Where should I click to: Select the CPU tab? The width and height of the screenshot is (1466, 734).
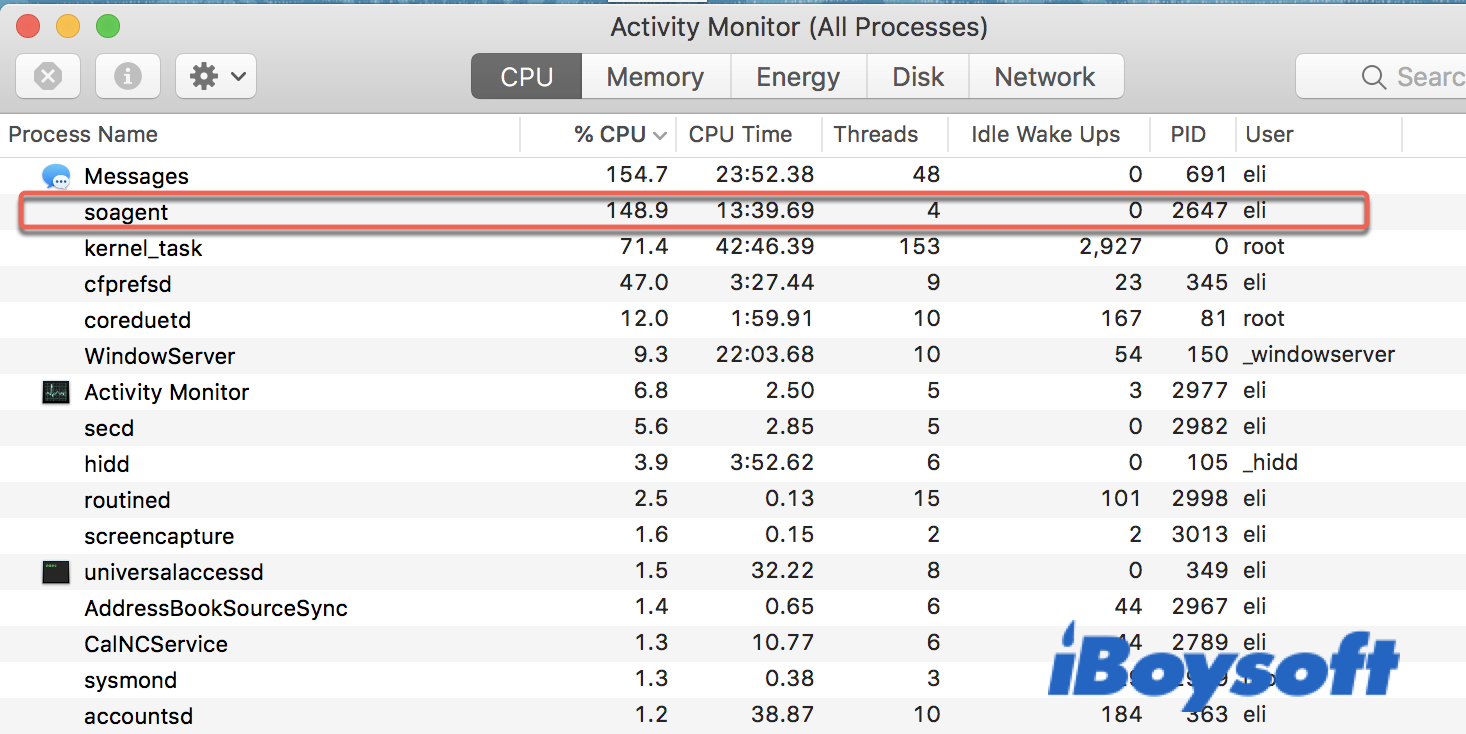526,77
